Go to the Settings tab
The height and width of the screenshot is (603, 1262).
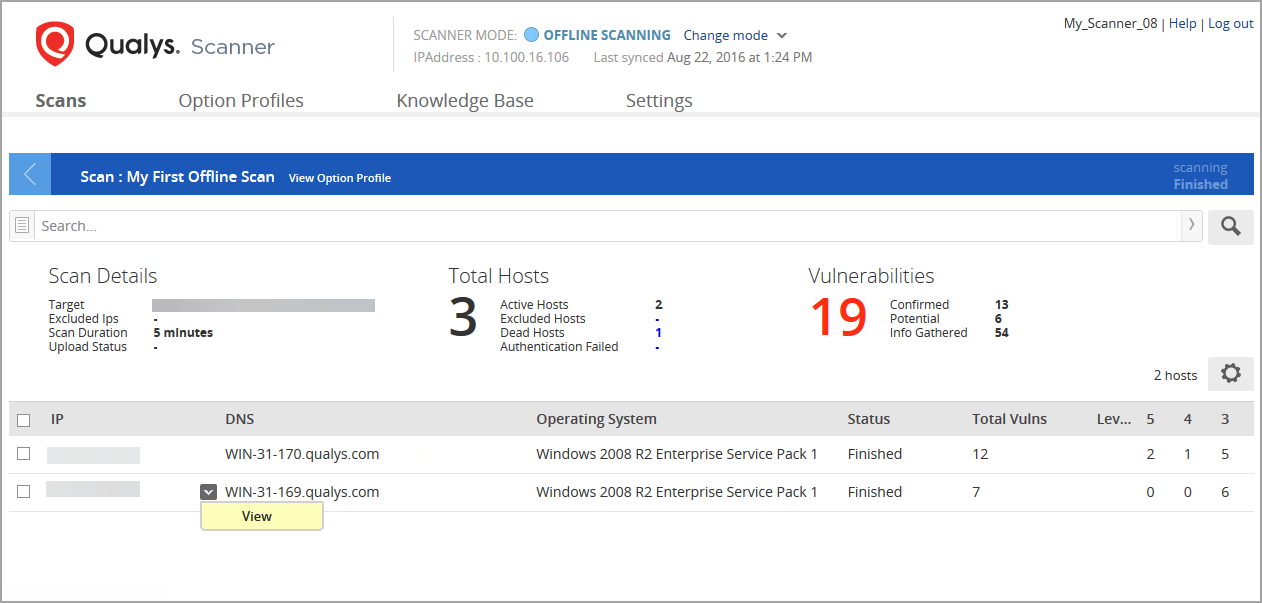(x=659, y=101)
